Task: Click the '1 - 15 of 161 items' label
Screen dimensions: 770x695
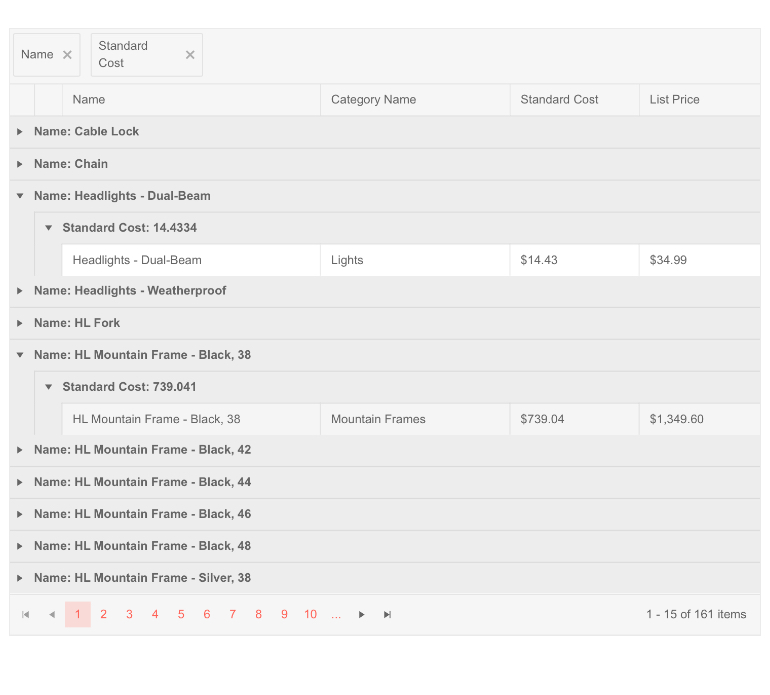Action: 696,614
